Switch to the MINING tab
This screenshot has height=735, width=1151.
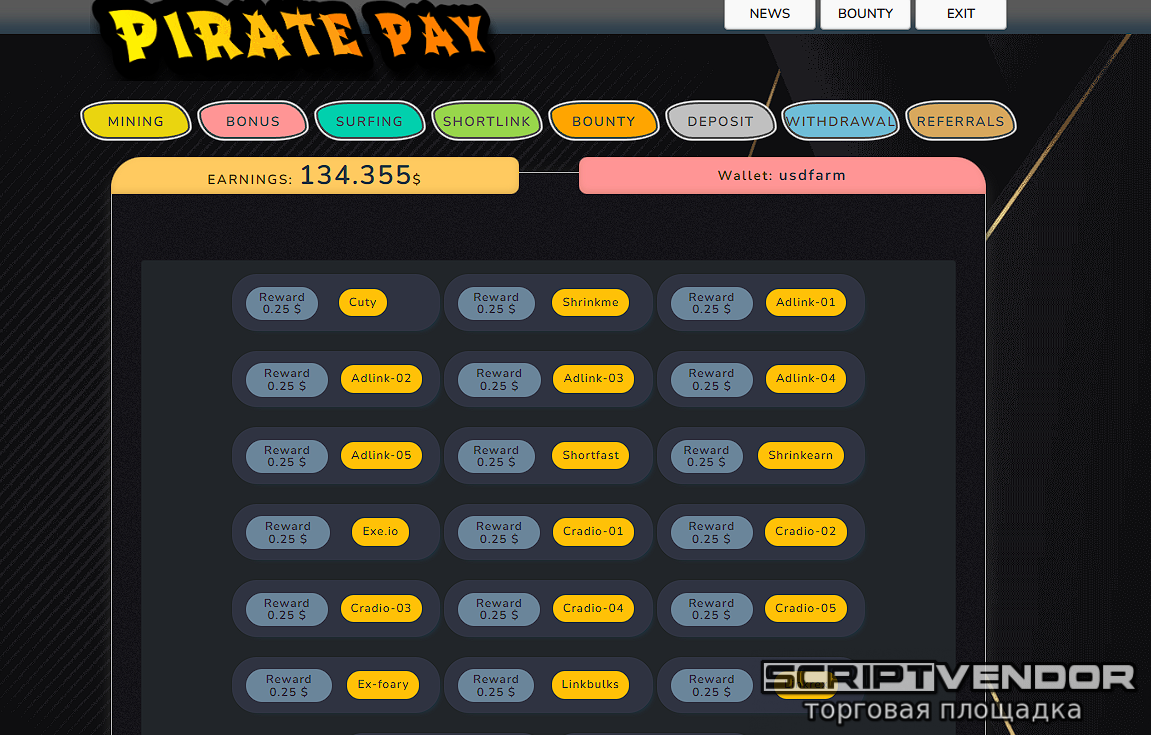point(136,121)
